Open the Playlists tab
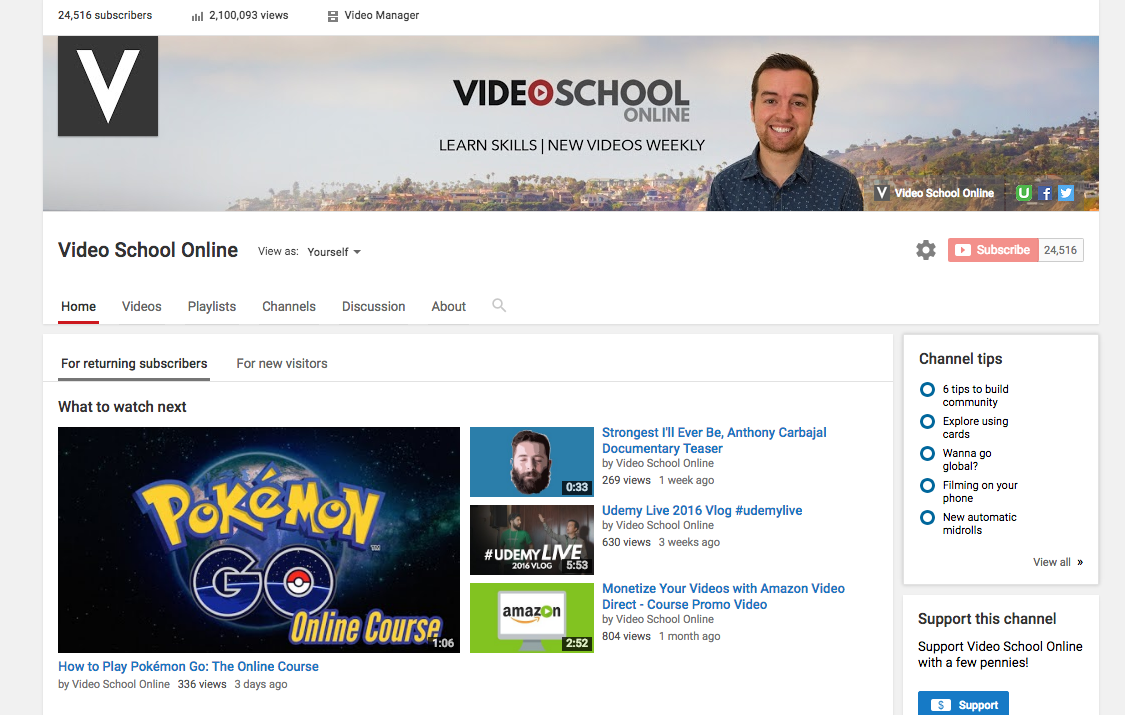1125x715 pixels. (x=212, y=306)
